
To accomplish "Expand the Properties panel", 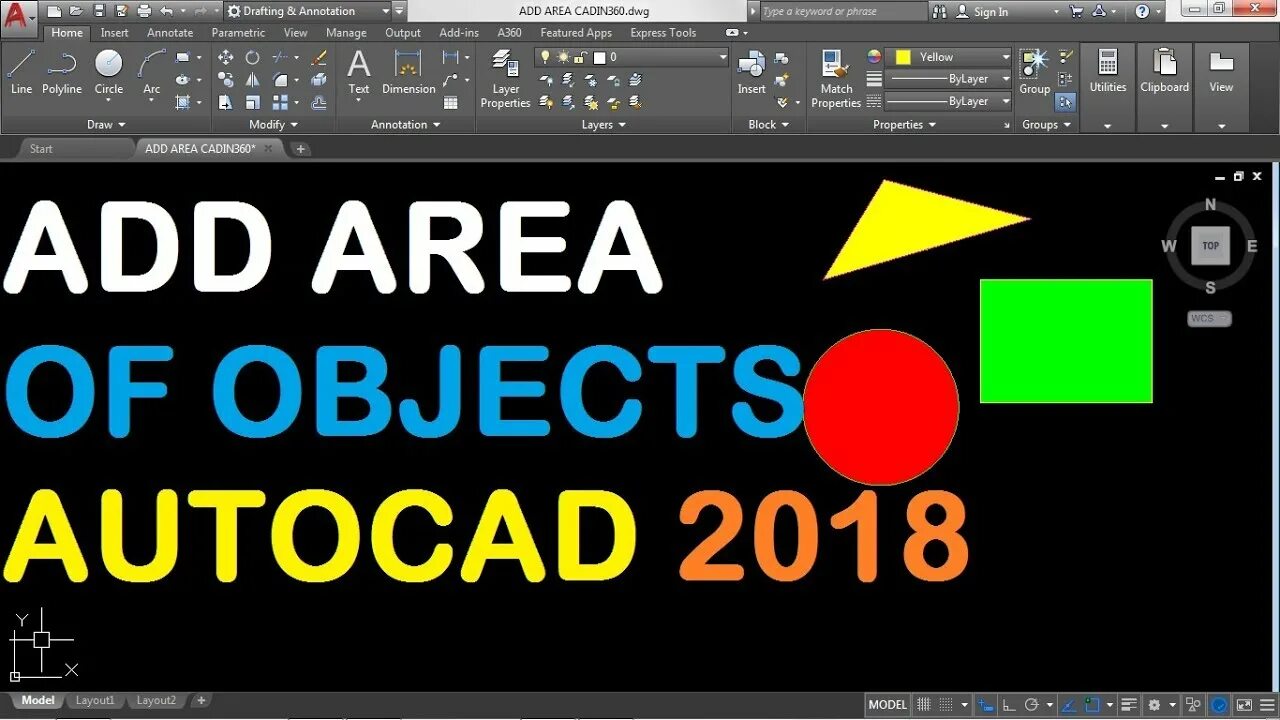I will [905, 124].
